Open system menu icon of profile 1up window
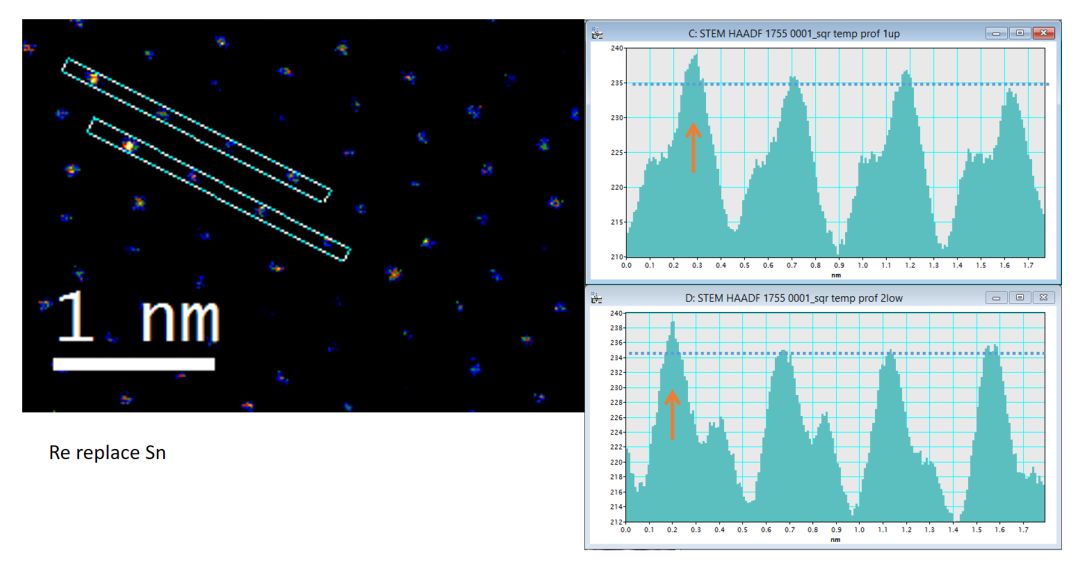The height and width of the screenshot is (585, 1080). (597, 33)
